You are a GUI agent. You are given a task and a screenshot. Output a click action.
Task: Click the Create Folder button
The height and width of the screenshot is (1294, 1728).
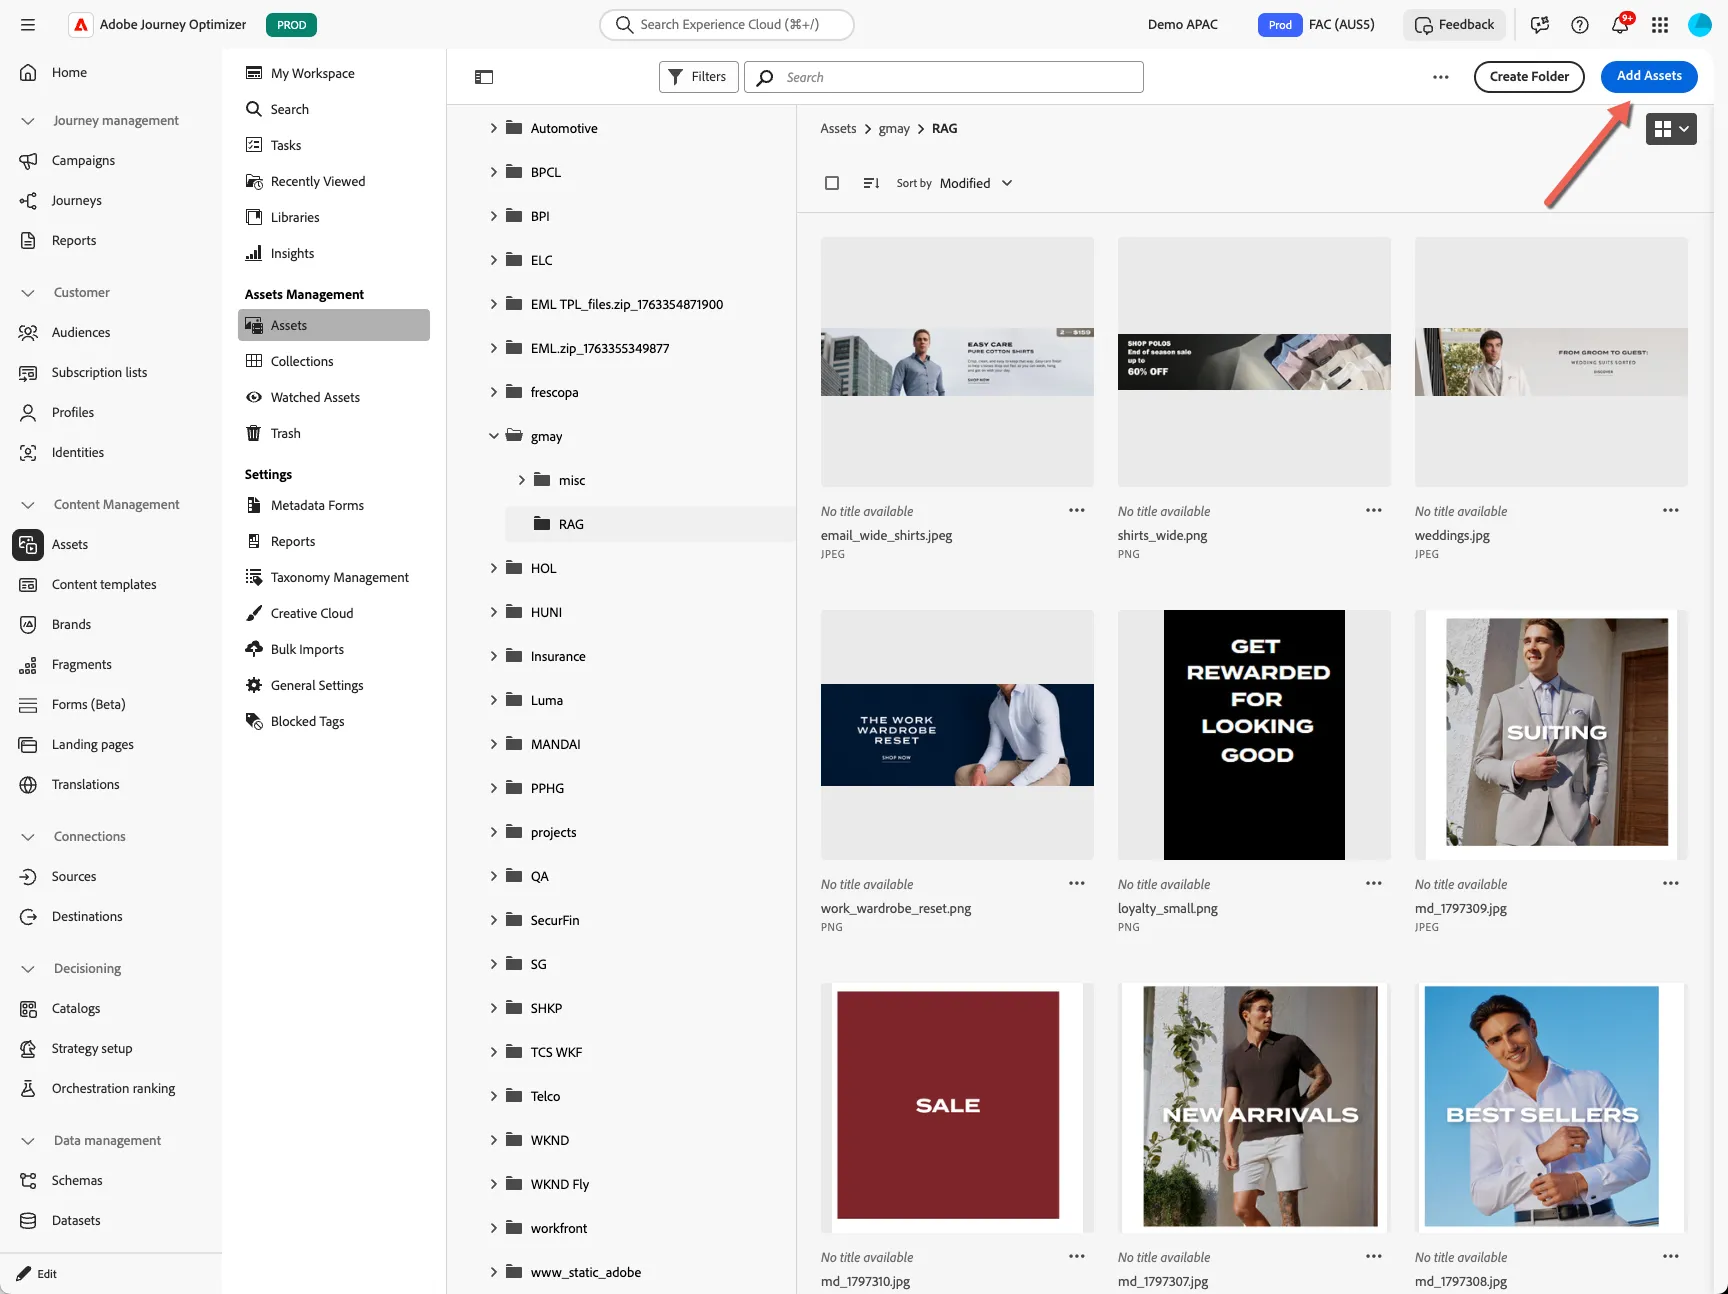[1529, 77]
